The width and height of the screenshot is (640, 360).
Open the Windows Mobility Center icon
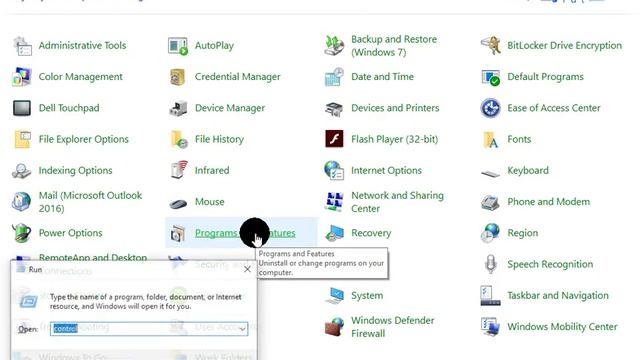(491, 327)
